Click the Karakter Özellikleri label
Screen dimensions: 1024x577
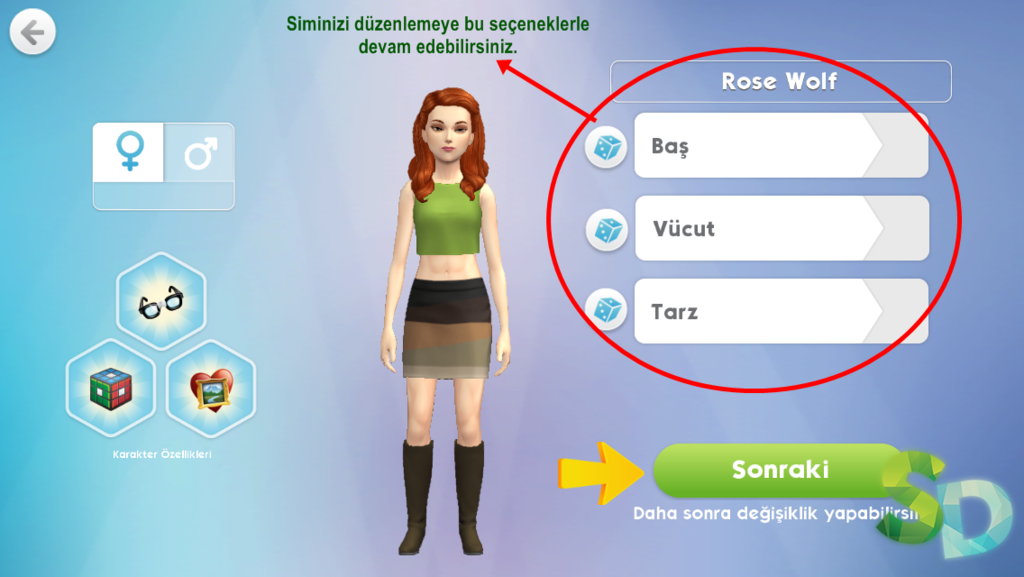pyautogui.click(x=162, y=454)
